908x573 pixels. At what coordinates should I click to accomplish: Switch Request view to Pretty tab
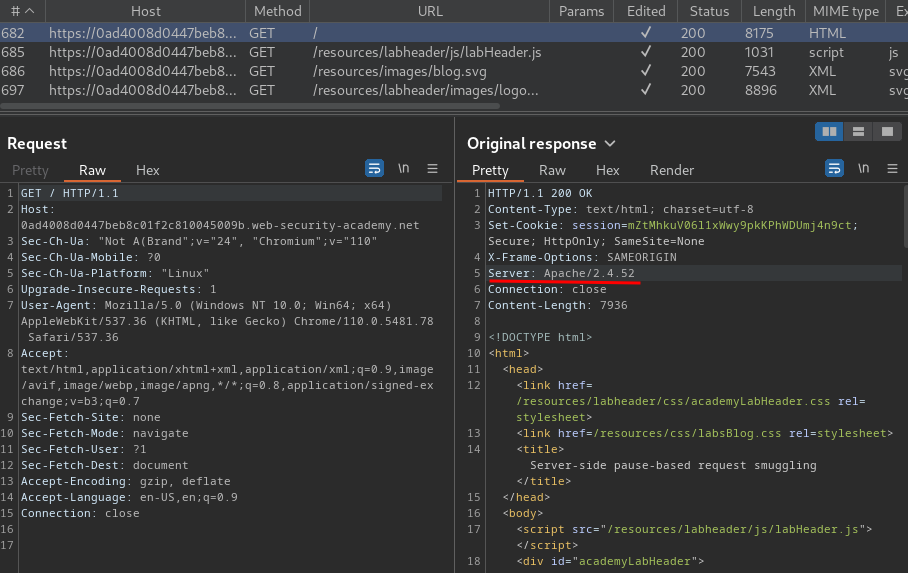pyautogui.click(x=30, y=170)
